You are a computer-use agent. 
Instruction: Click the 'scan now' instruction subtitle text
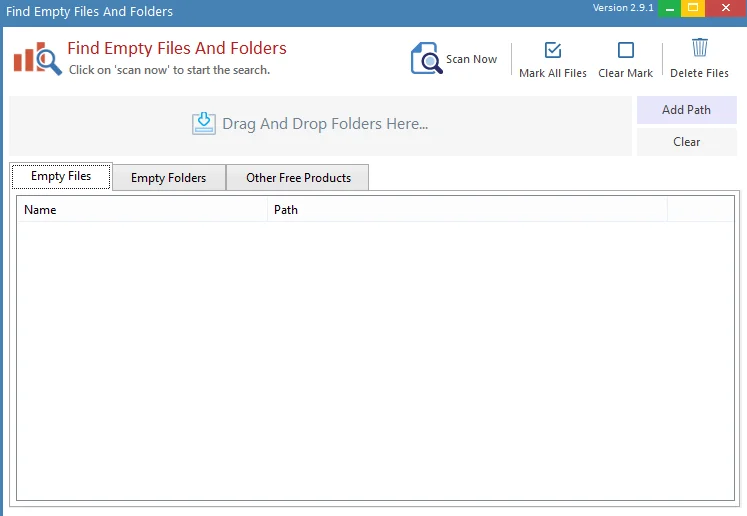169,70
